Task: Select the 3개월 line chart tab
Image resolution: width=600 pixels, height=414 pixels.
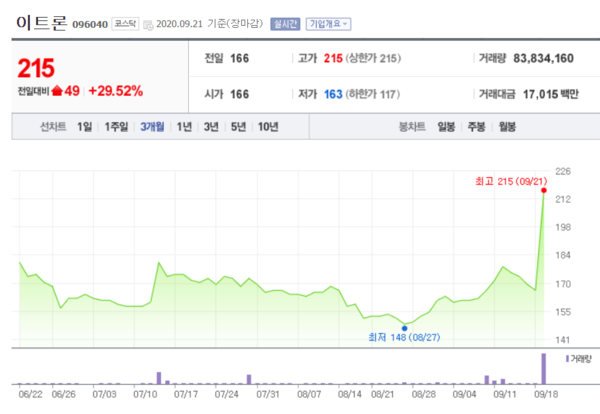Action: tap(152, 127)
